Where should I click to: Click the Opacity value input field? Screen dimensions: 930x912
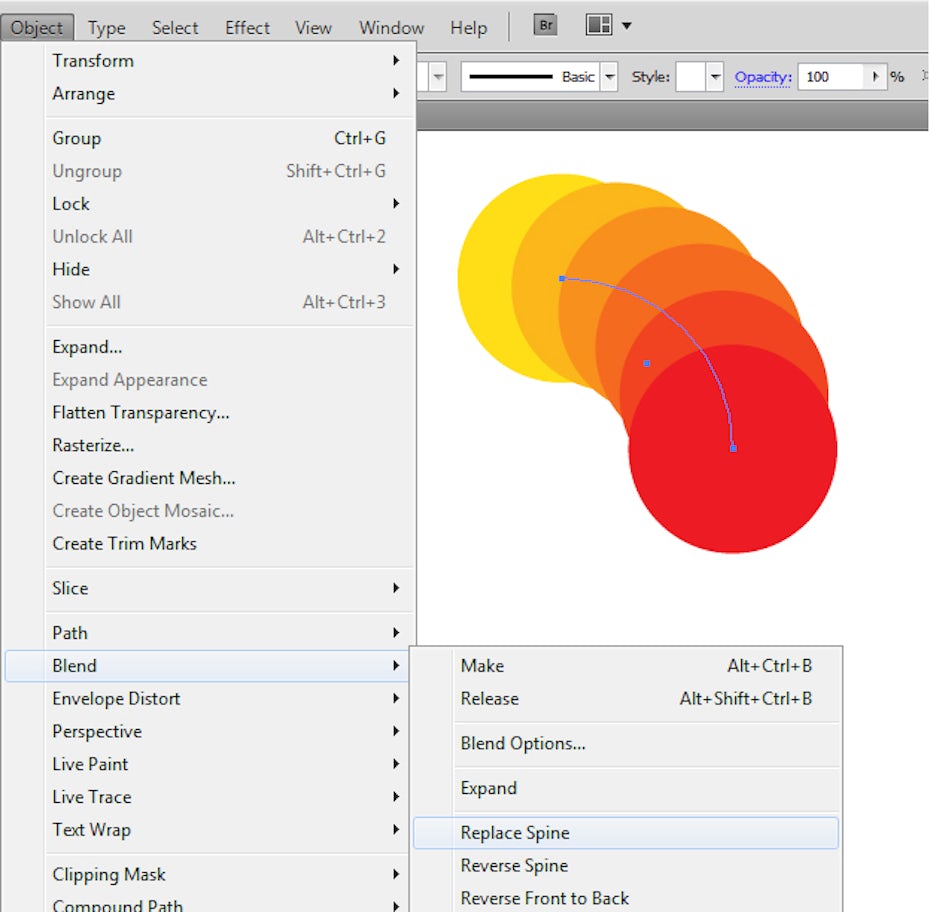(831, 77)
